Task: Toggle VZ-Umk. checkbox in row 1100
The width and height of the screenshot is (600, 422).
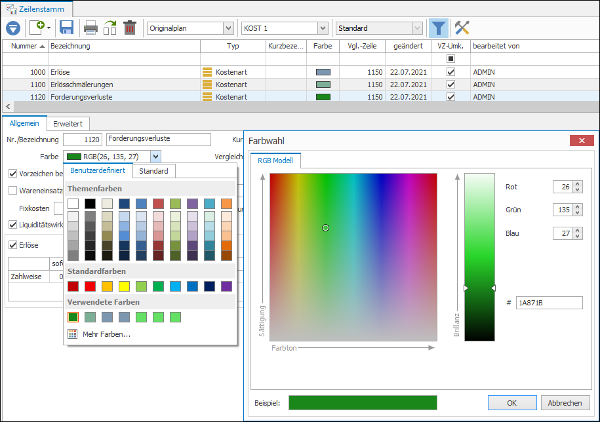Action: [451, 84]
